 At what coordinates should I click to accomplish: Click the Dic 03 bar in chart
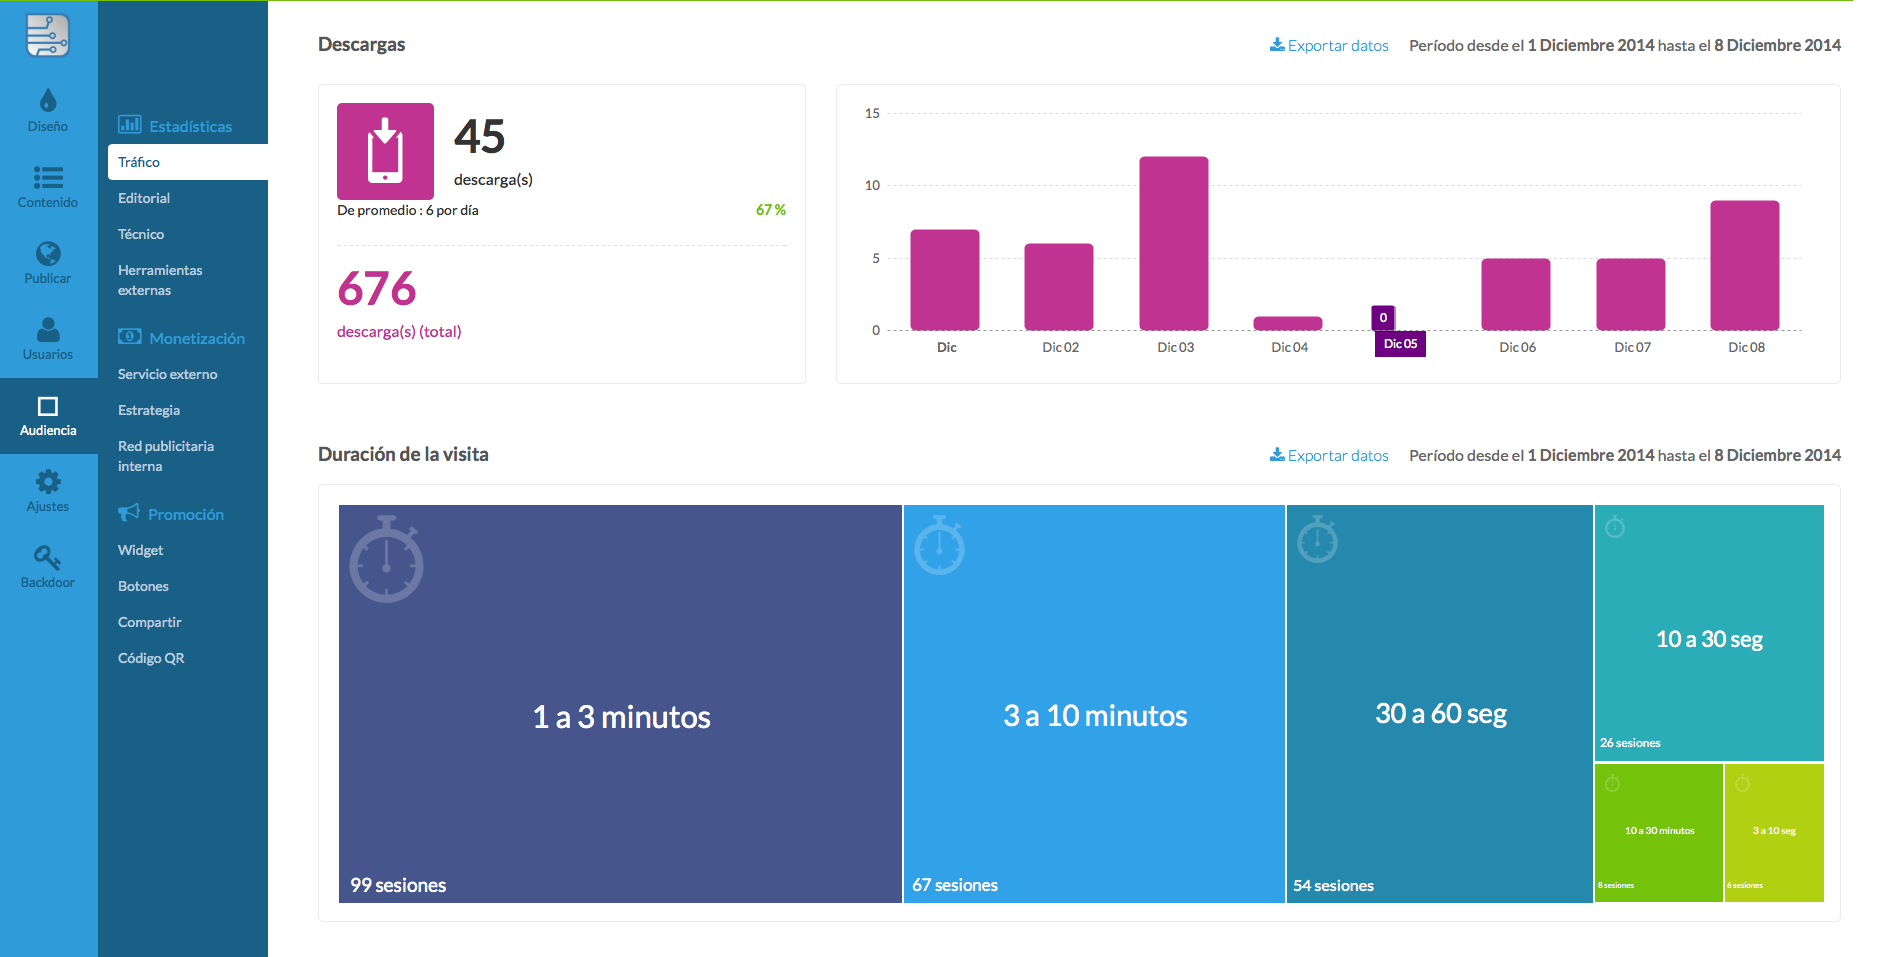point(1174,243)
